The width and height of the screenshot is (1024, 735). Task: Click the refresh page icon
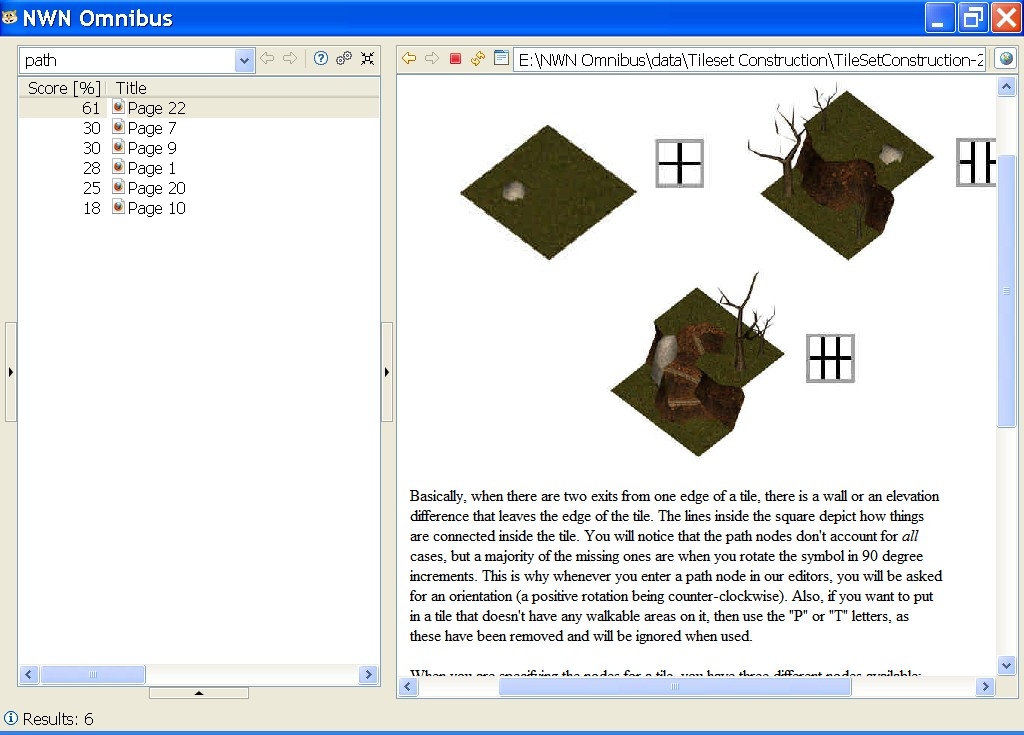coord(478,59)
